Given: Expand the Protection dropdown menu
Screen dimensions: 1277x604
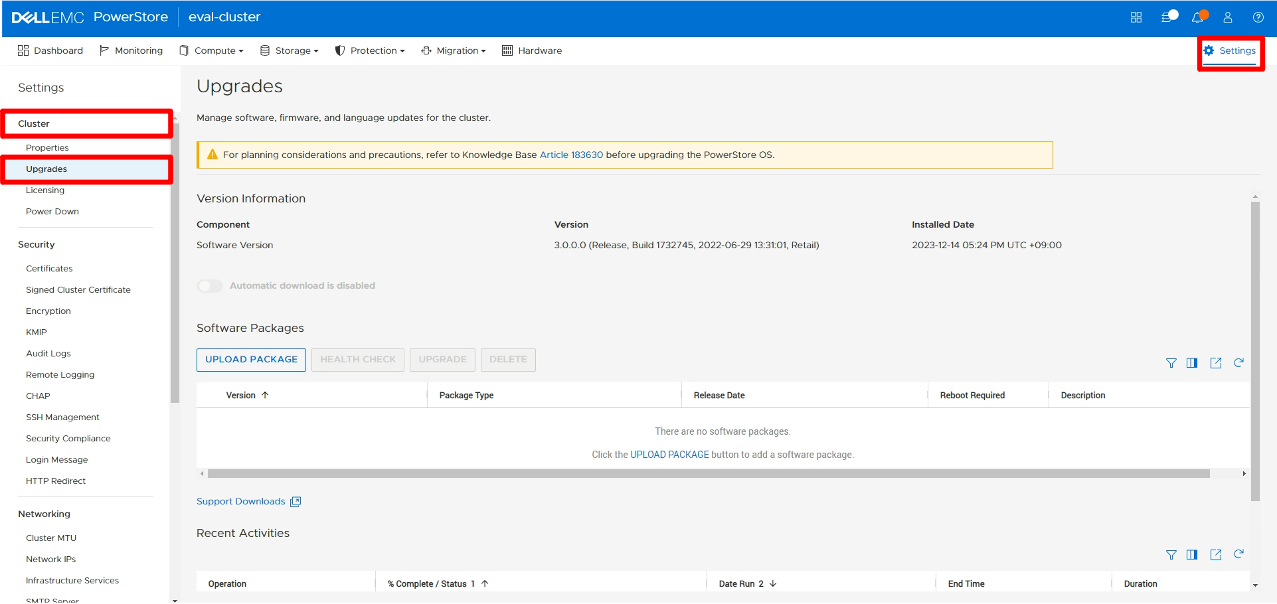Looking at the screenshot, I should tap(370, 50).
